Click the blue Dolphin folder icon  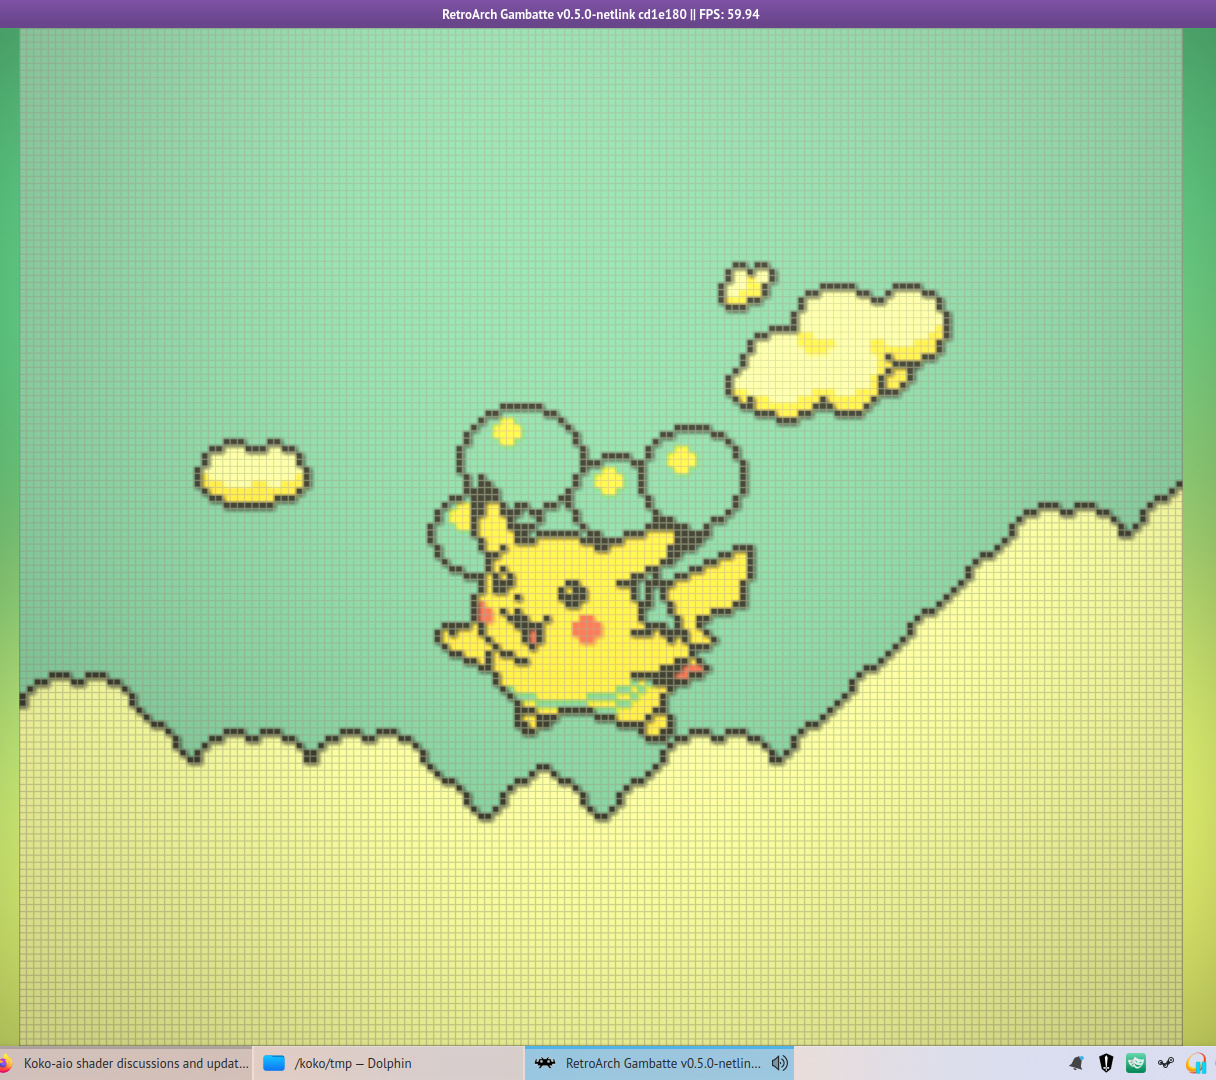tap(274, 1063)
